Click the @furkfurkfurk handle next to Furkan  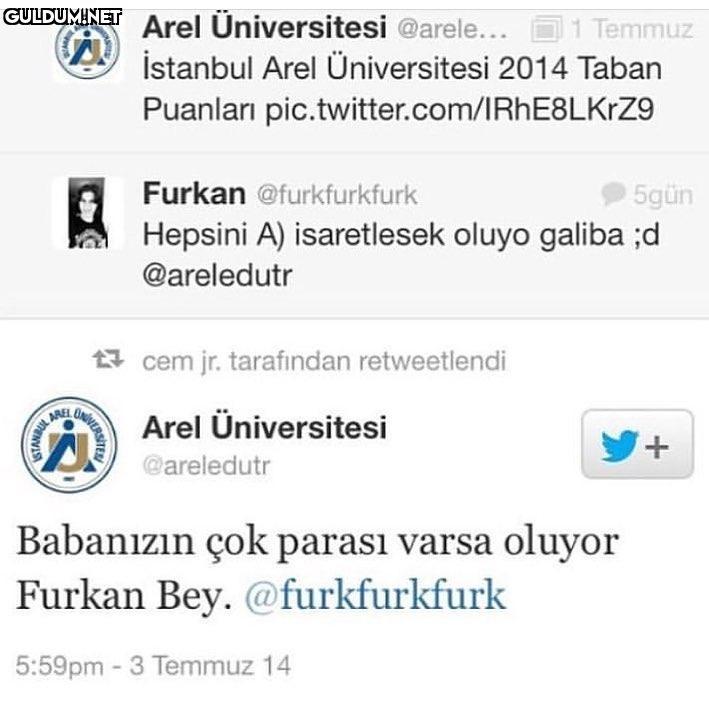pos(337,195)
